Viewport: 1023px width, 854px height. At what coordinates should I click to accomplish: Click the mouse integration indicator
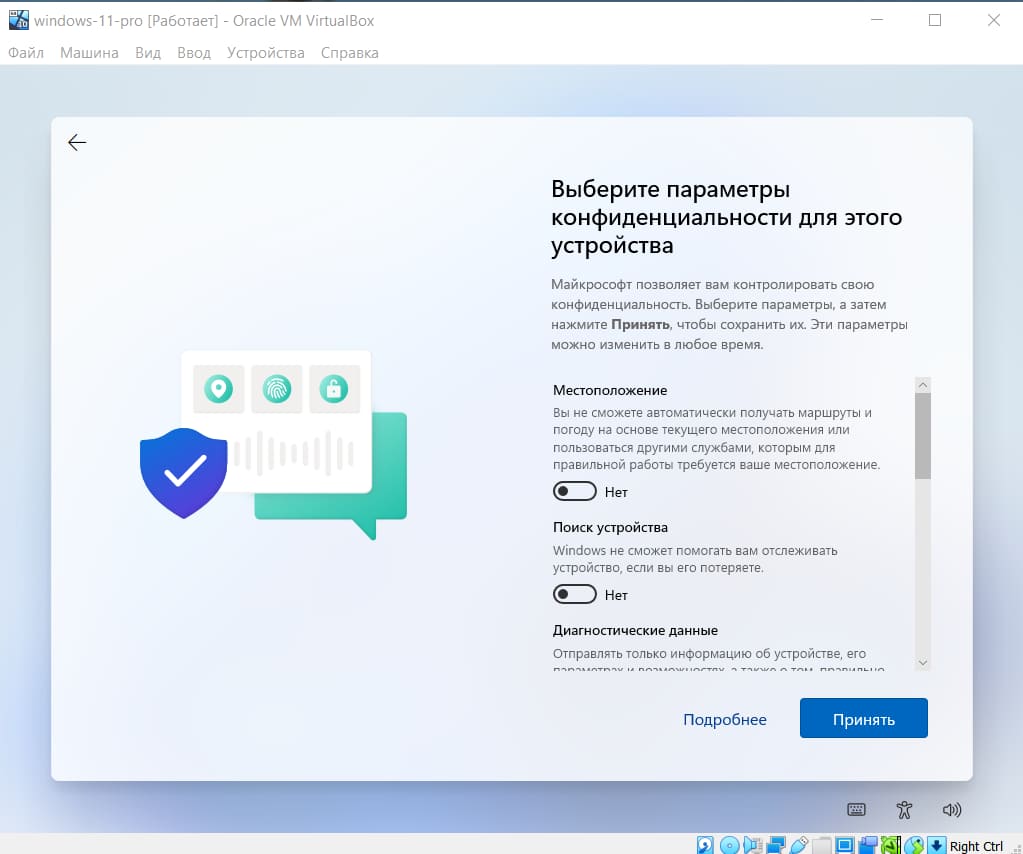click(914, 846)
